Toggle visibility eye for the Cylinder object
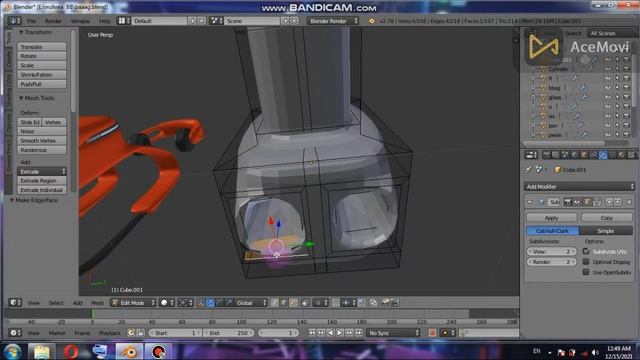Screen dimensions: 640x360 (608, 69)
